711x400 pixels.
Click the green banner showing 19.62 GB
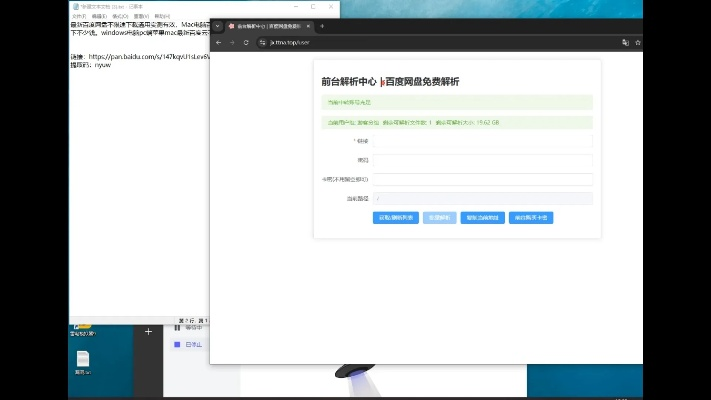457,122
